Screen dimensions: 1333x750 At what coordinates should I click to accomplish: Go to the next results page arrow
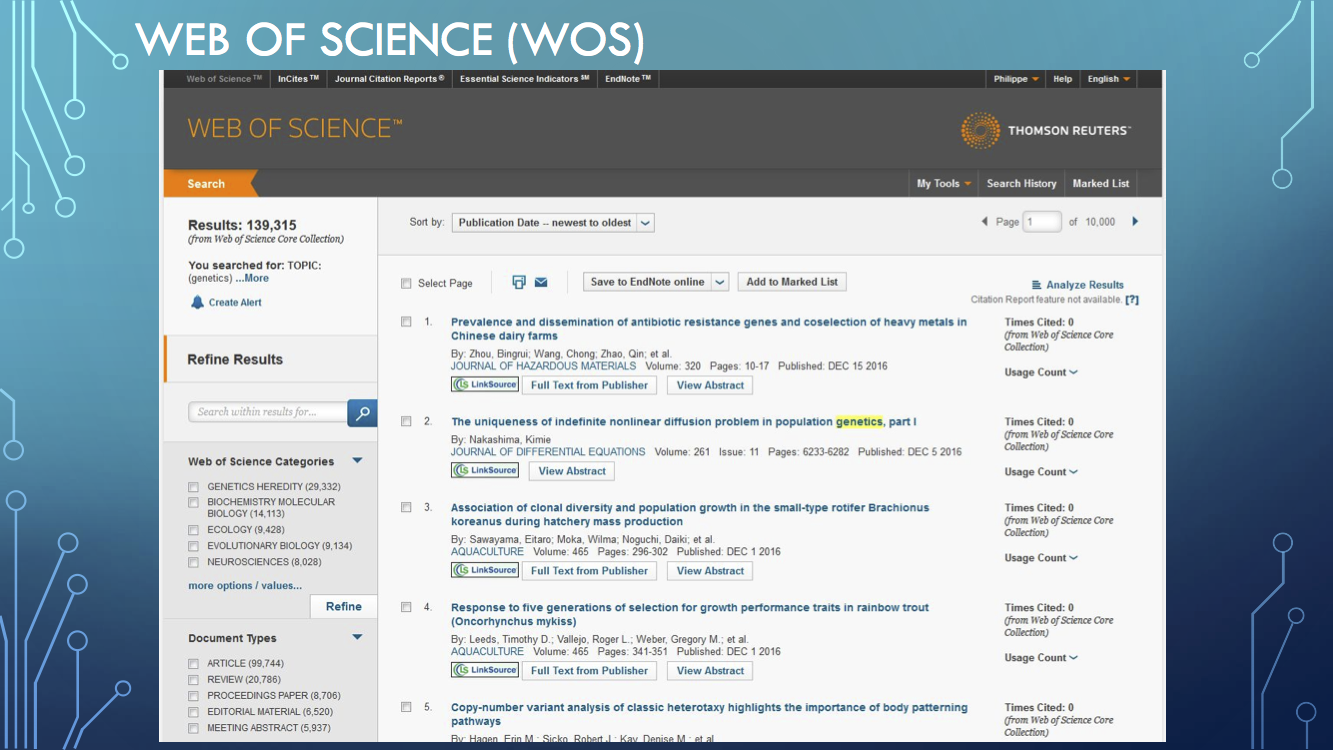click(1135, 222)
